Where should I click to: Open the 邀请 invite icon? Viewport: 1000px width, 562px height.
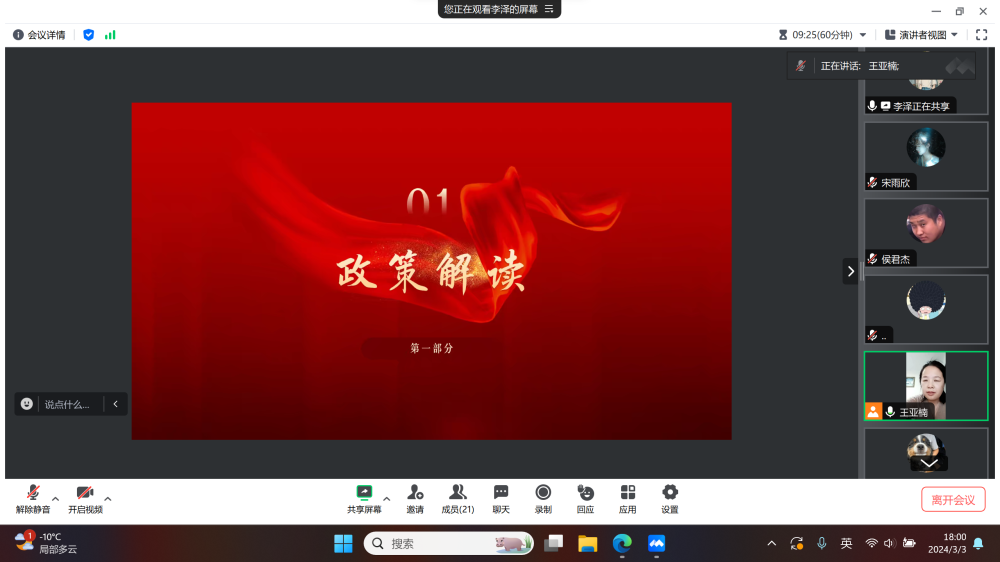pos(415,492)
